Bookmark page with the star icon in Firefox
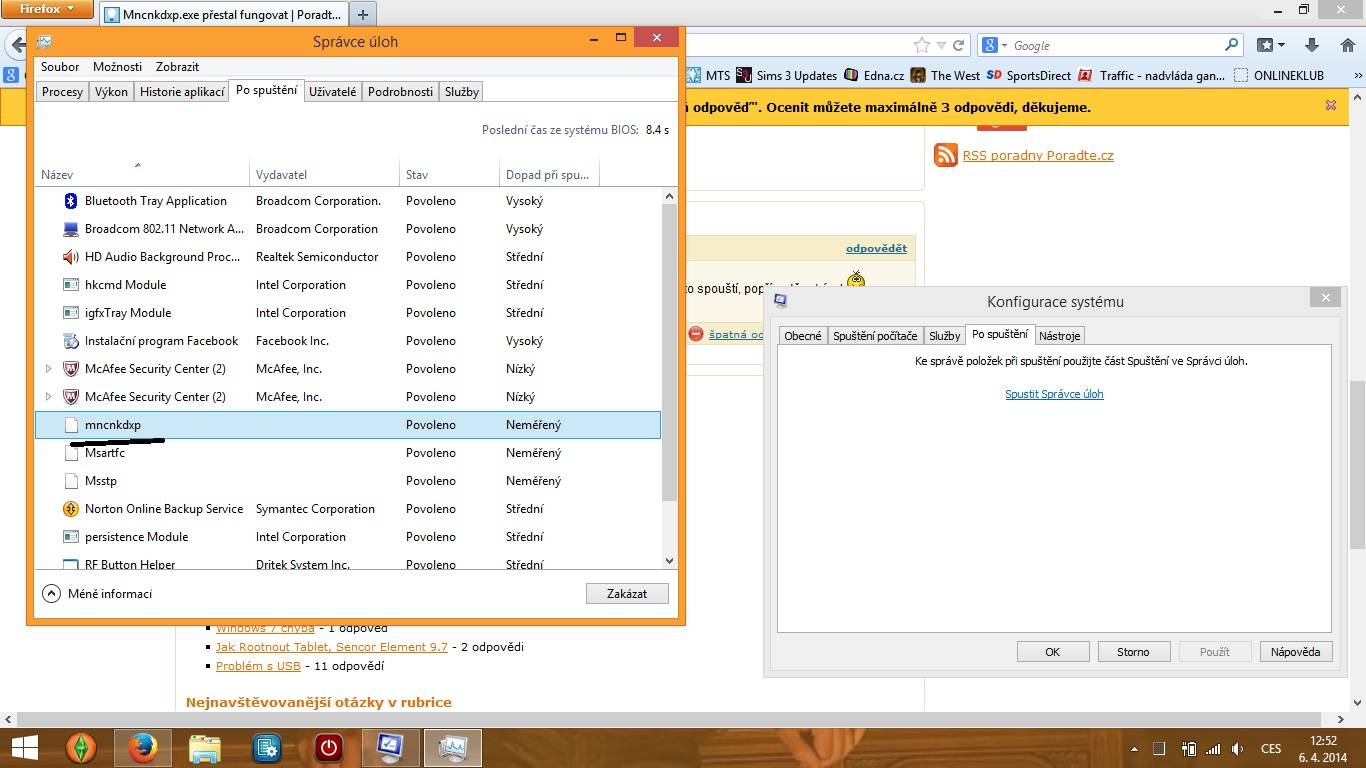The image size is (1366, 768). 921,45
